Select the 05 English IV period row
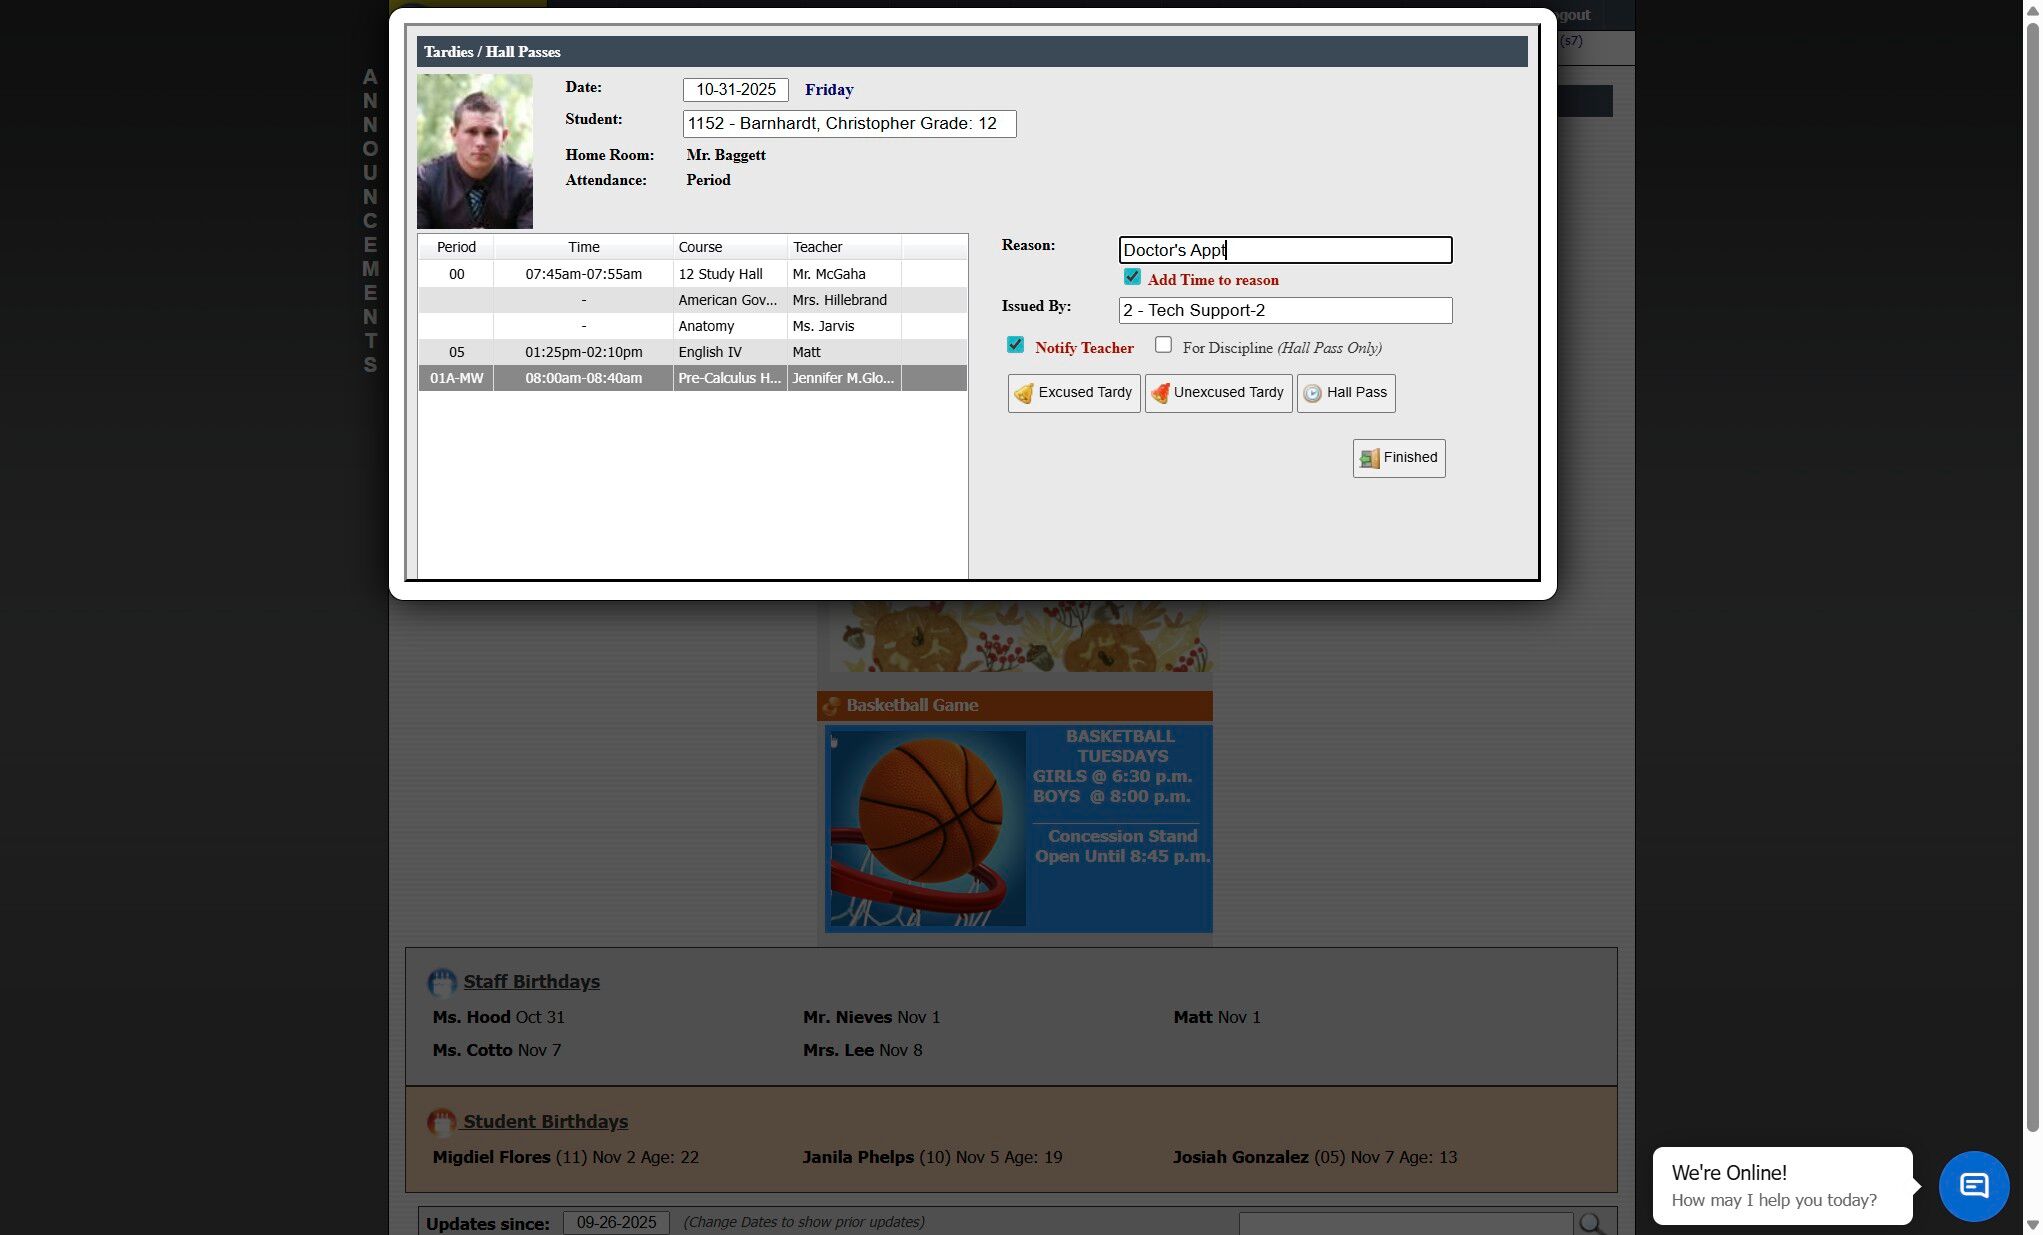 (x=691, y=352)
